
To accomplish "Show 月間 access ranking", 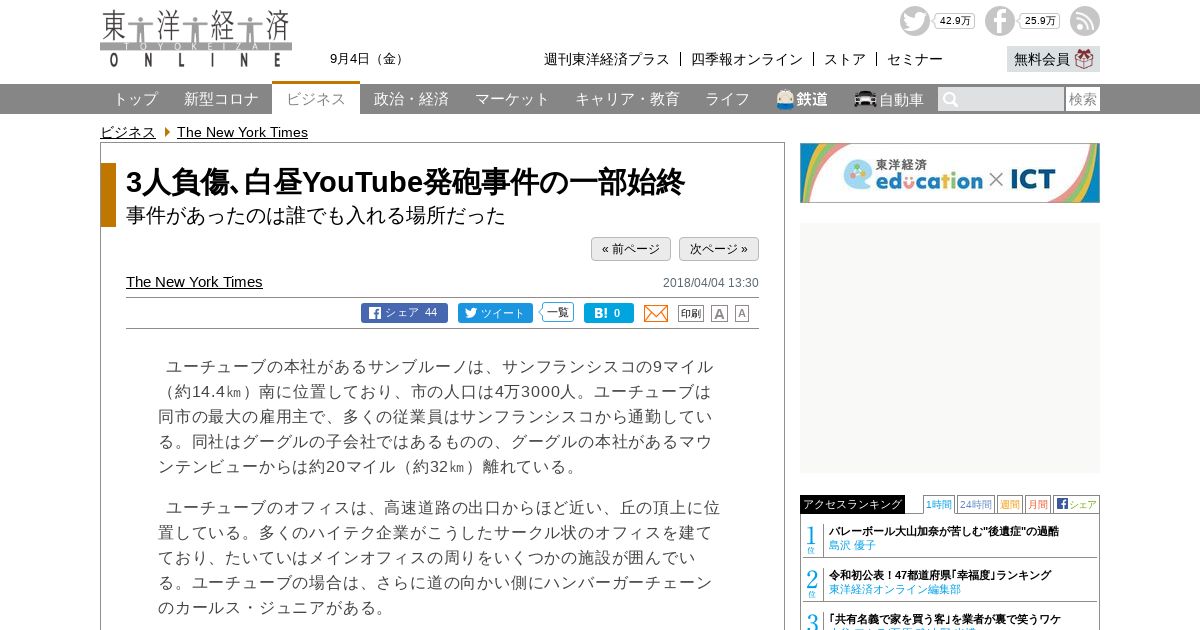I will click(x=1038, y=504).
